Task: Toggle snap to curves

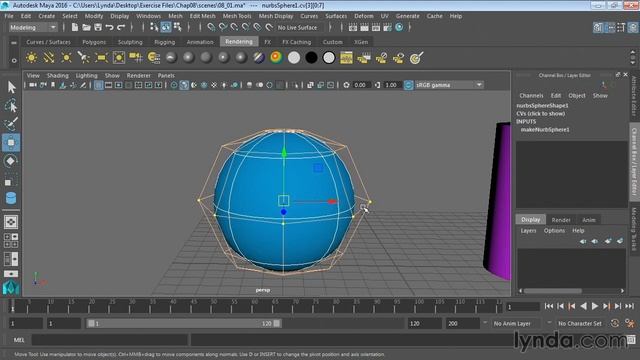Action: click(x=222, y=27)
